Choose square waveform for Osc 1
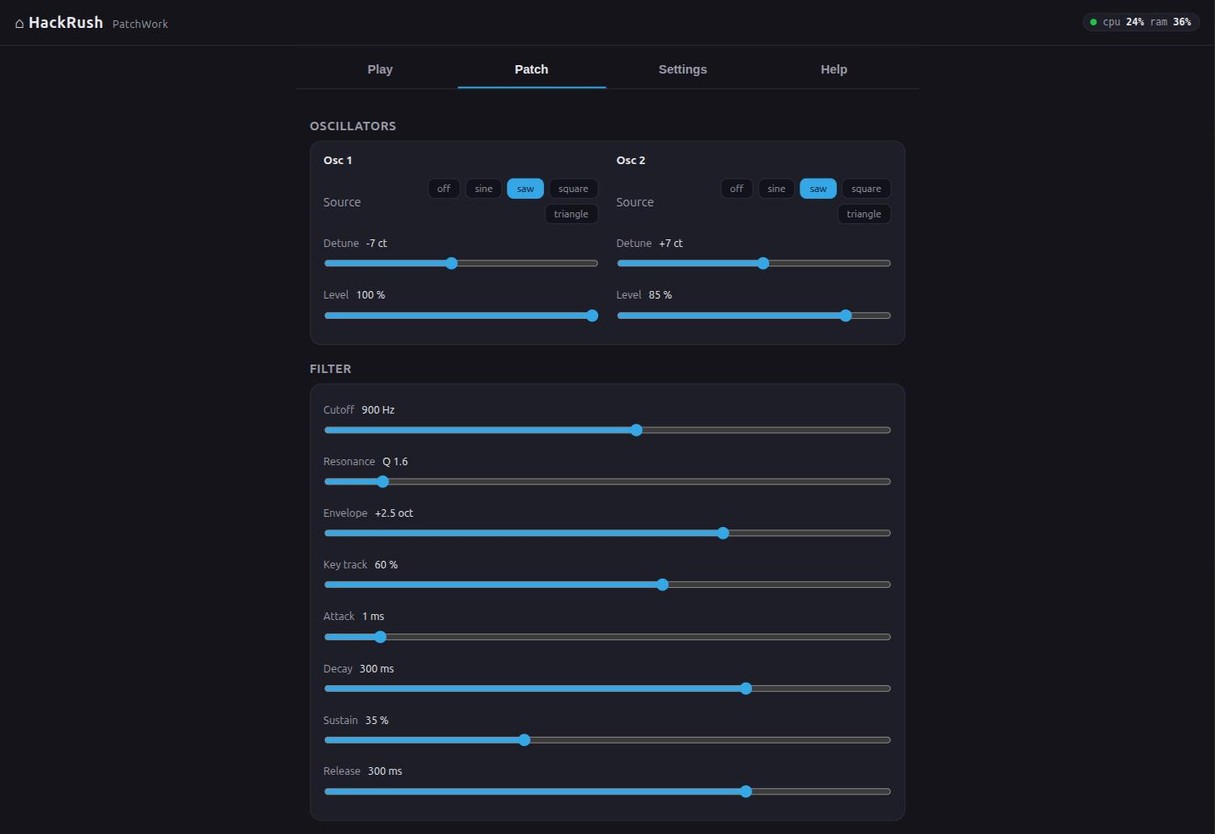1215x834 pixels. pos(573,188)
